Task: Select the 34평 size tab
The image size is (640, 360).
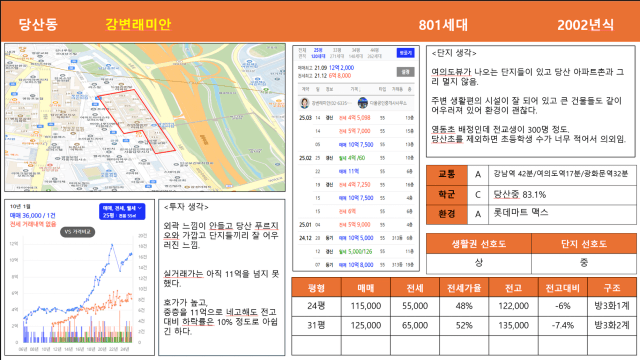Action: tap(356, 53)
